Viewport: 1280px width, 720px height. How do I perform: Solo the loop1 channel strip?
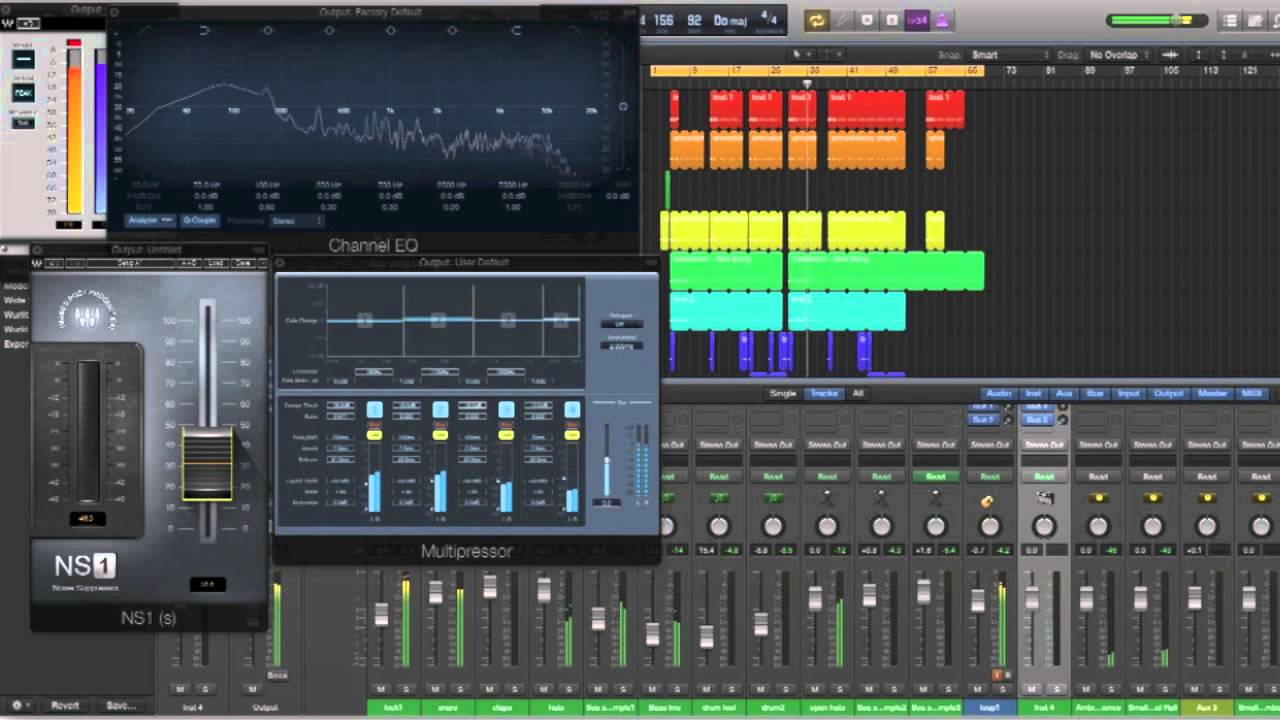(x=1003, y=689)
